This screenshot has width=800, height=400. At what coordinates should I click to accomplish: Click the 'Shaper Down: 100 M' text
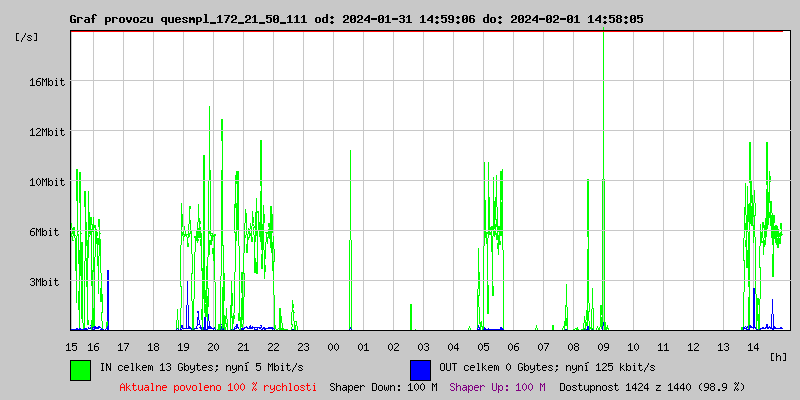click(x=383, y=386)
